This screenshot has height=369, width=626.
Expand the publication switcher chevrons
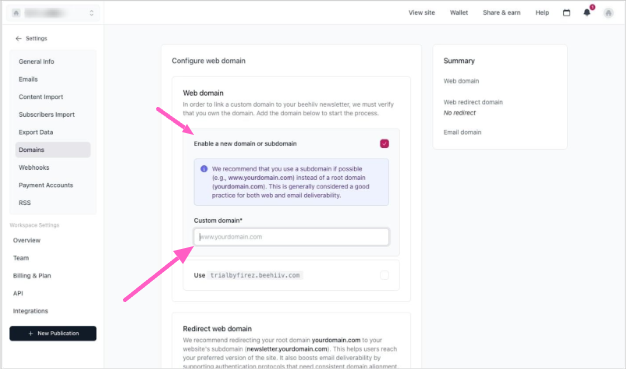point(91,13)
